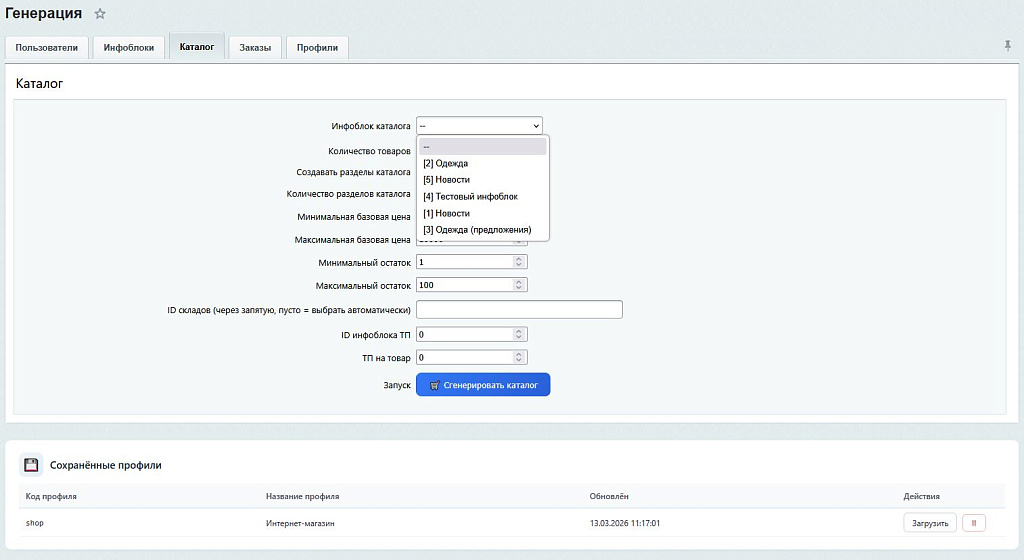Collapse the Инфоблок каталога dropdown

pyautogui.click(x=479, y=126)
